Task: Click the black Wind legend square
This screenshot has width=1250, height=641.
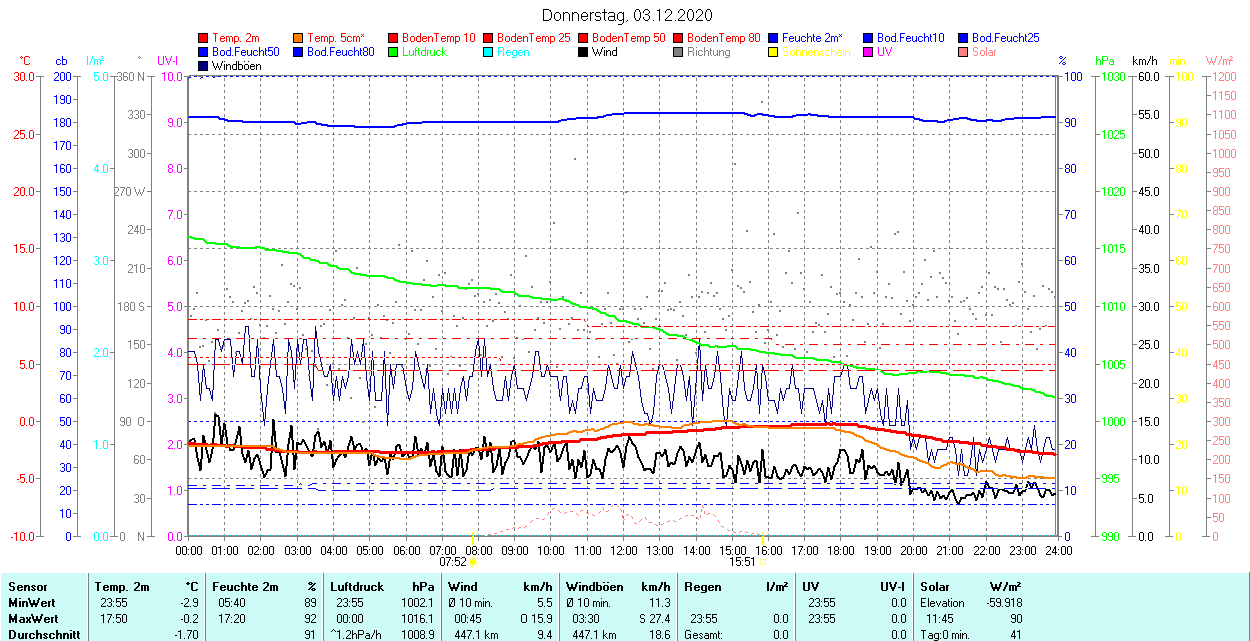Action: click(584, 52)
